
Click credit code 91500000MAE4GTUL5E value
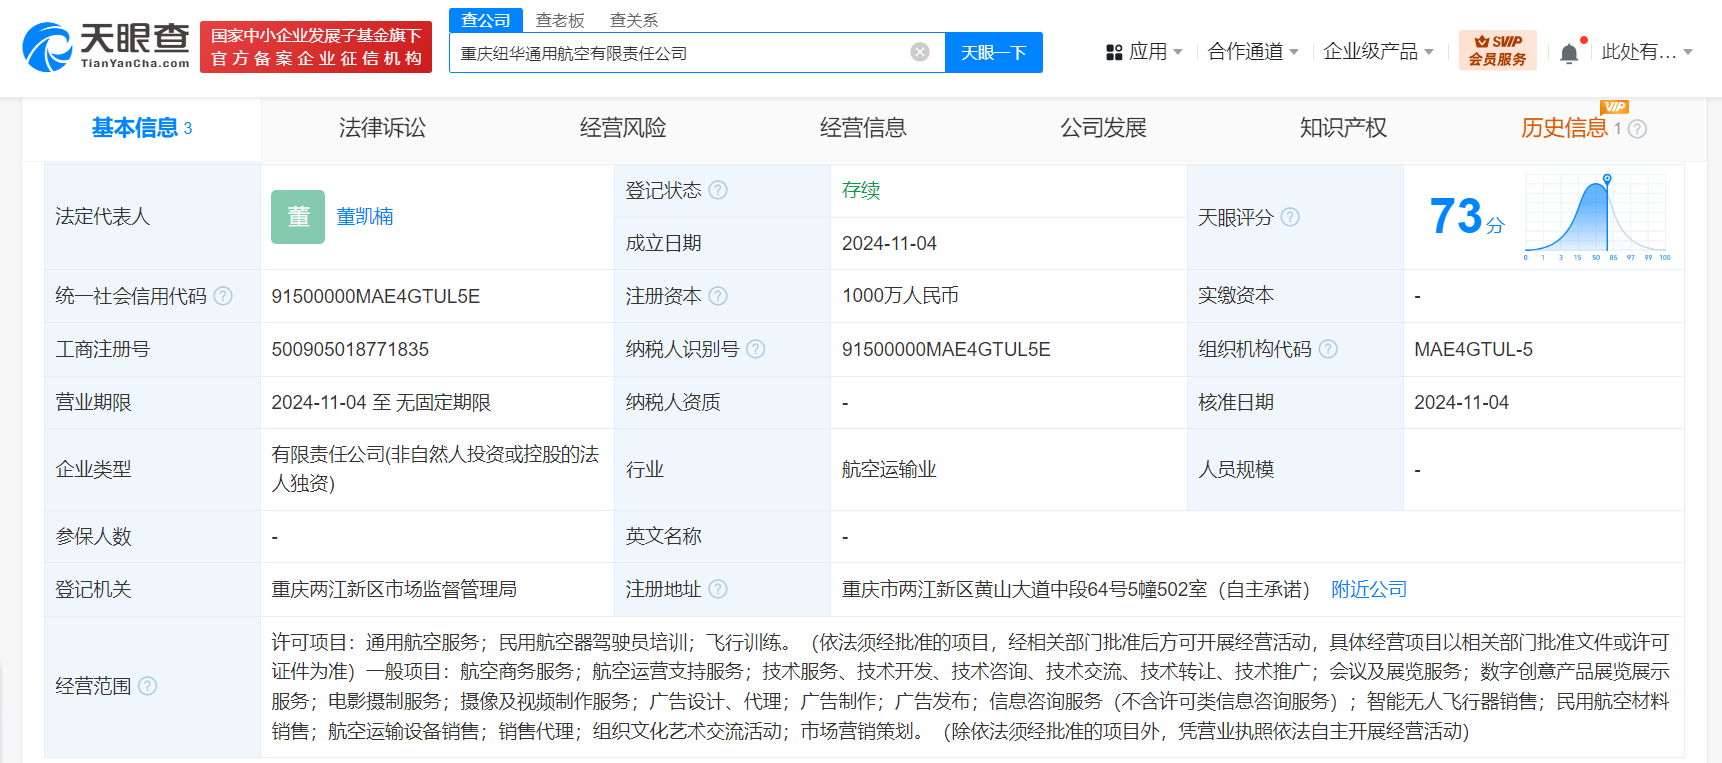point(375,296)
